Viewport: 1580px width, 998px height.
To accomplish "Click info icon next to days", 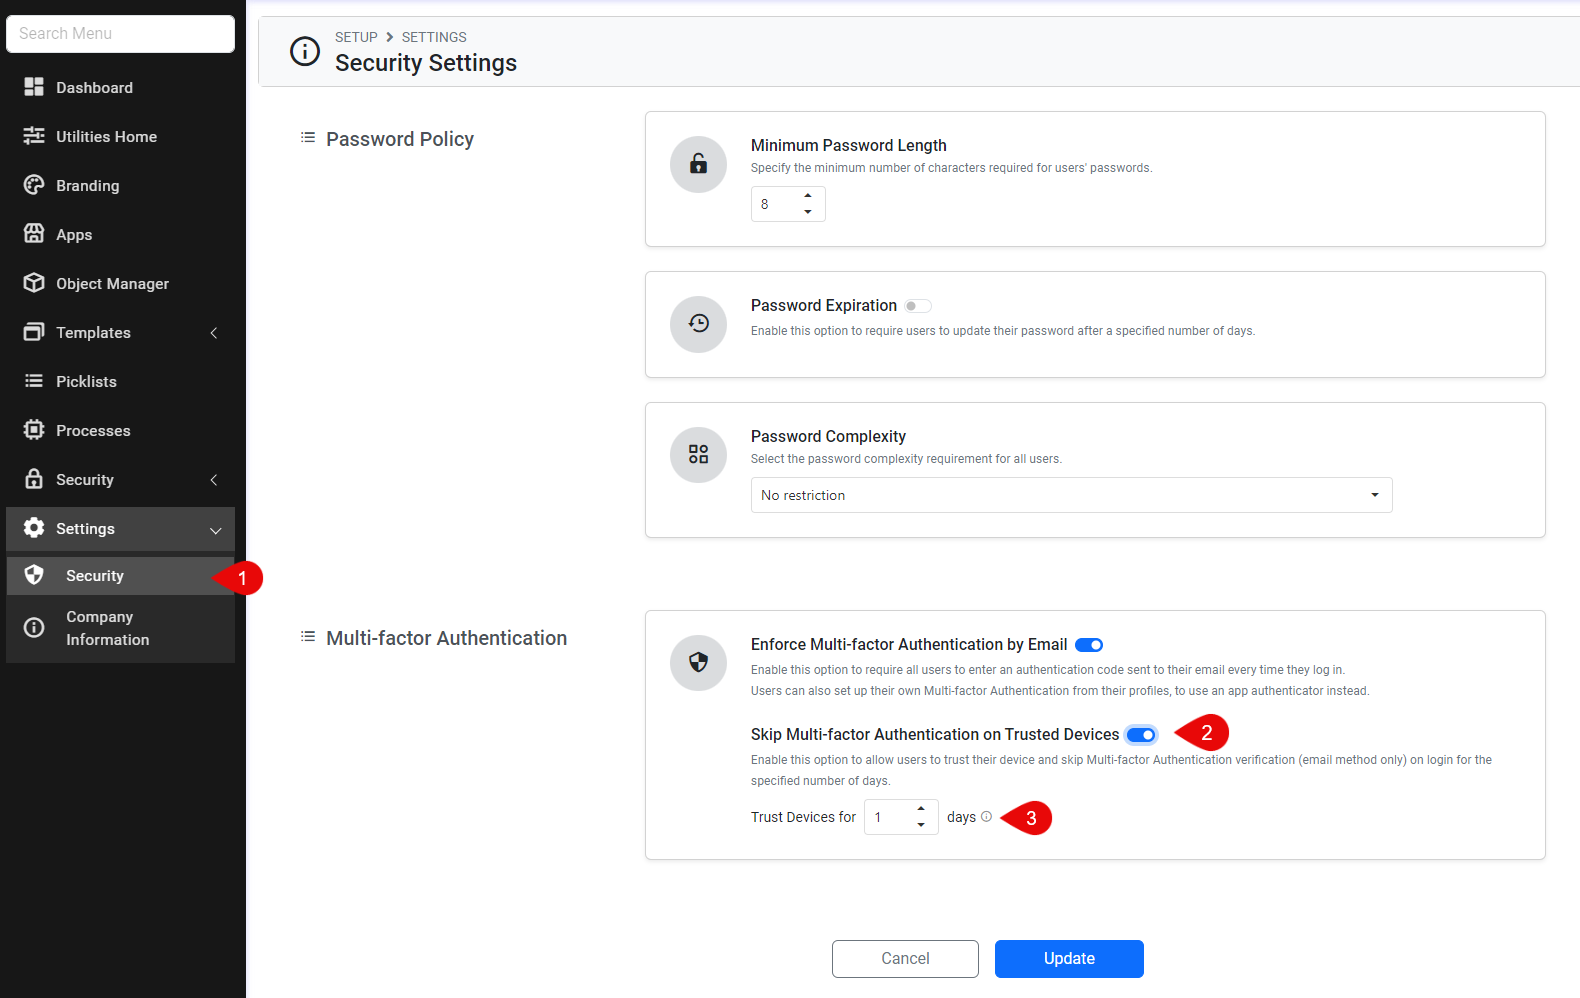I will point(987,816).
